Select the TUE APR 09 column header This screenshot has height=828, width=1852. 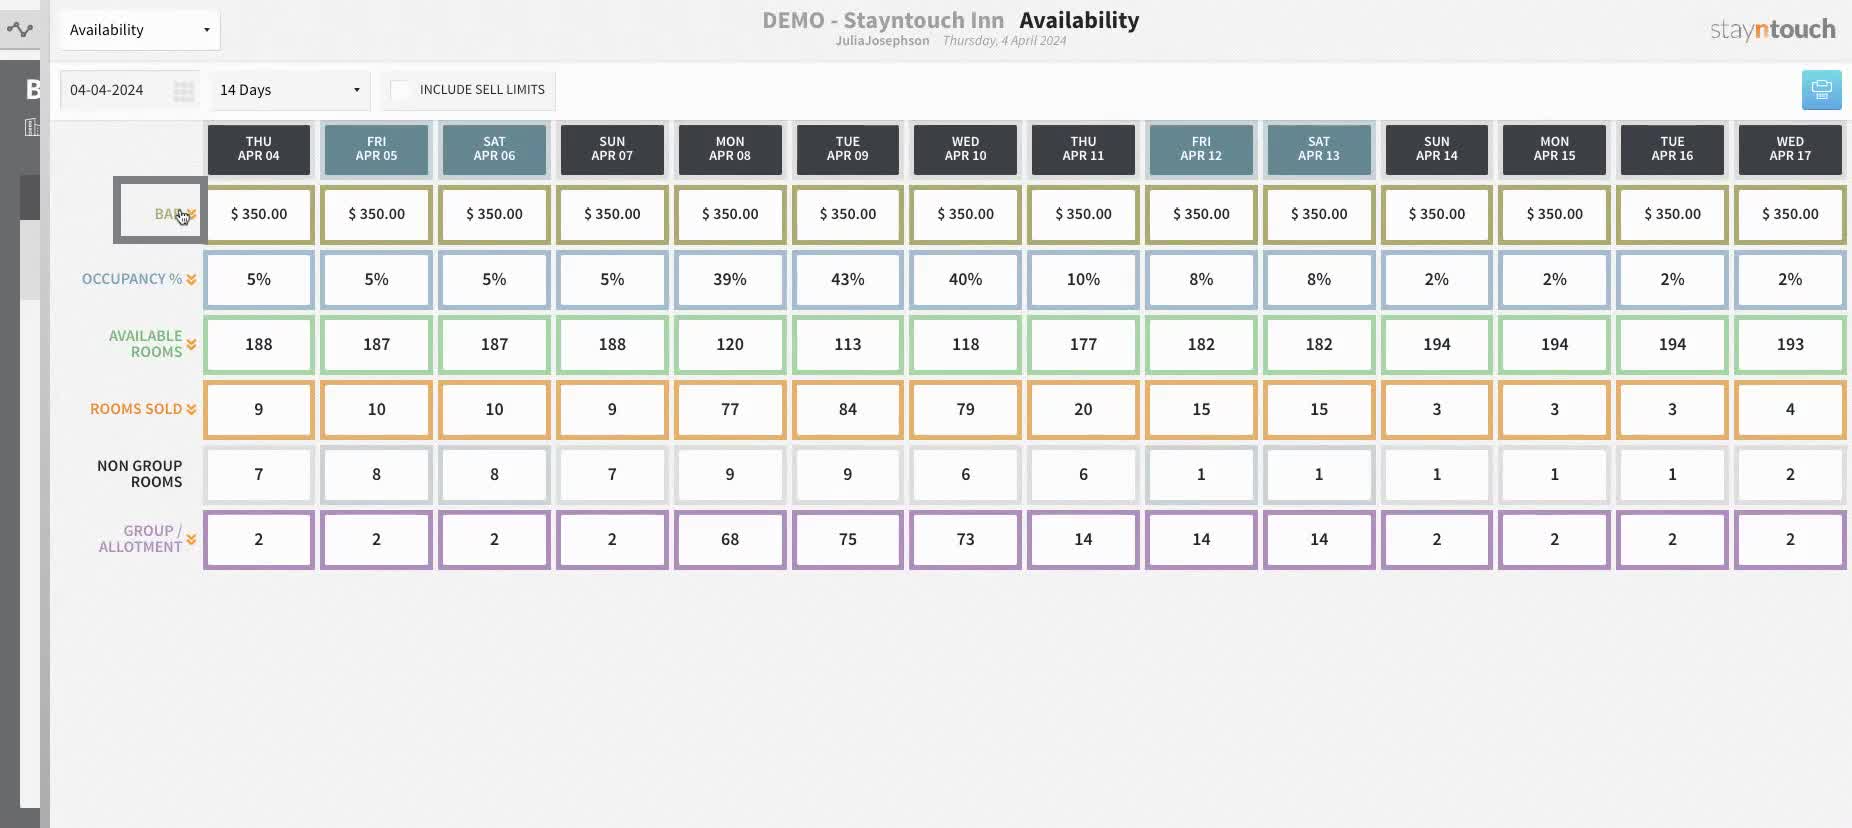(848, 149)
